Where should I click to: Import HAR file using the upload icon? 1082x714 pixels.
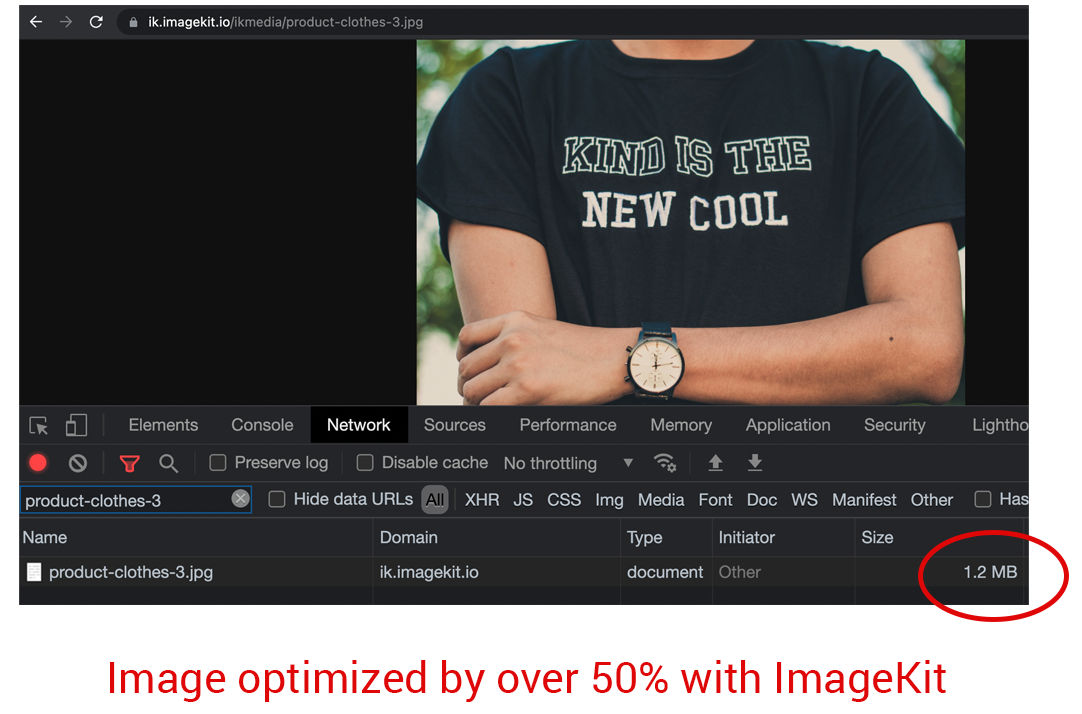pyautogui.click(x=715, y=462)
